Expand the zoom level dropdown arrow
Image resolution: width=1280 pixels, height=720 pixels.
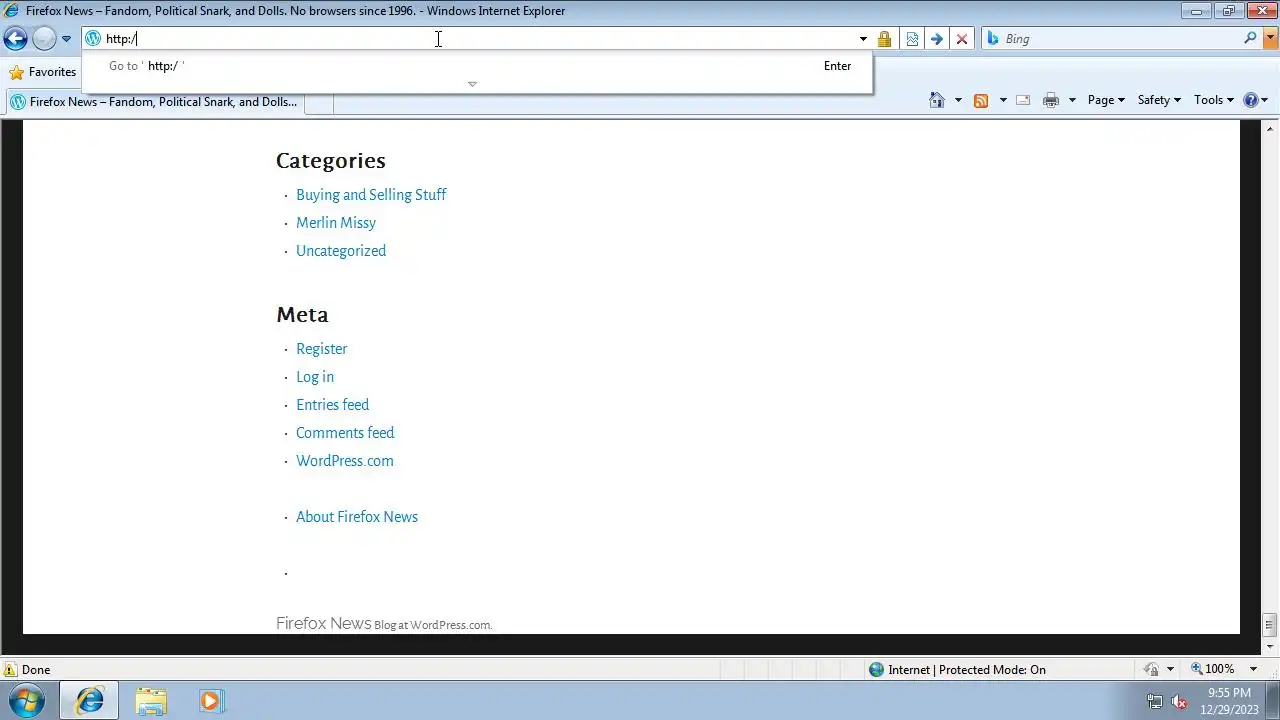point(1253,670)
